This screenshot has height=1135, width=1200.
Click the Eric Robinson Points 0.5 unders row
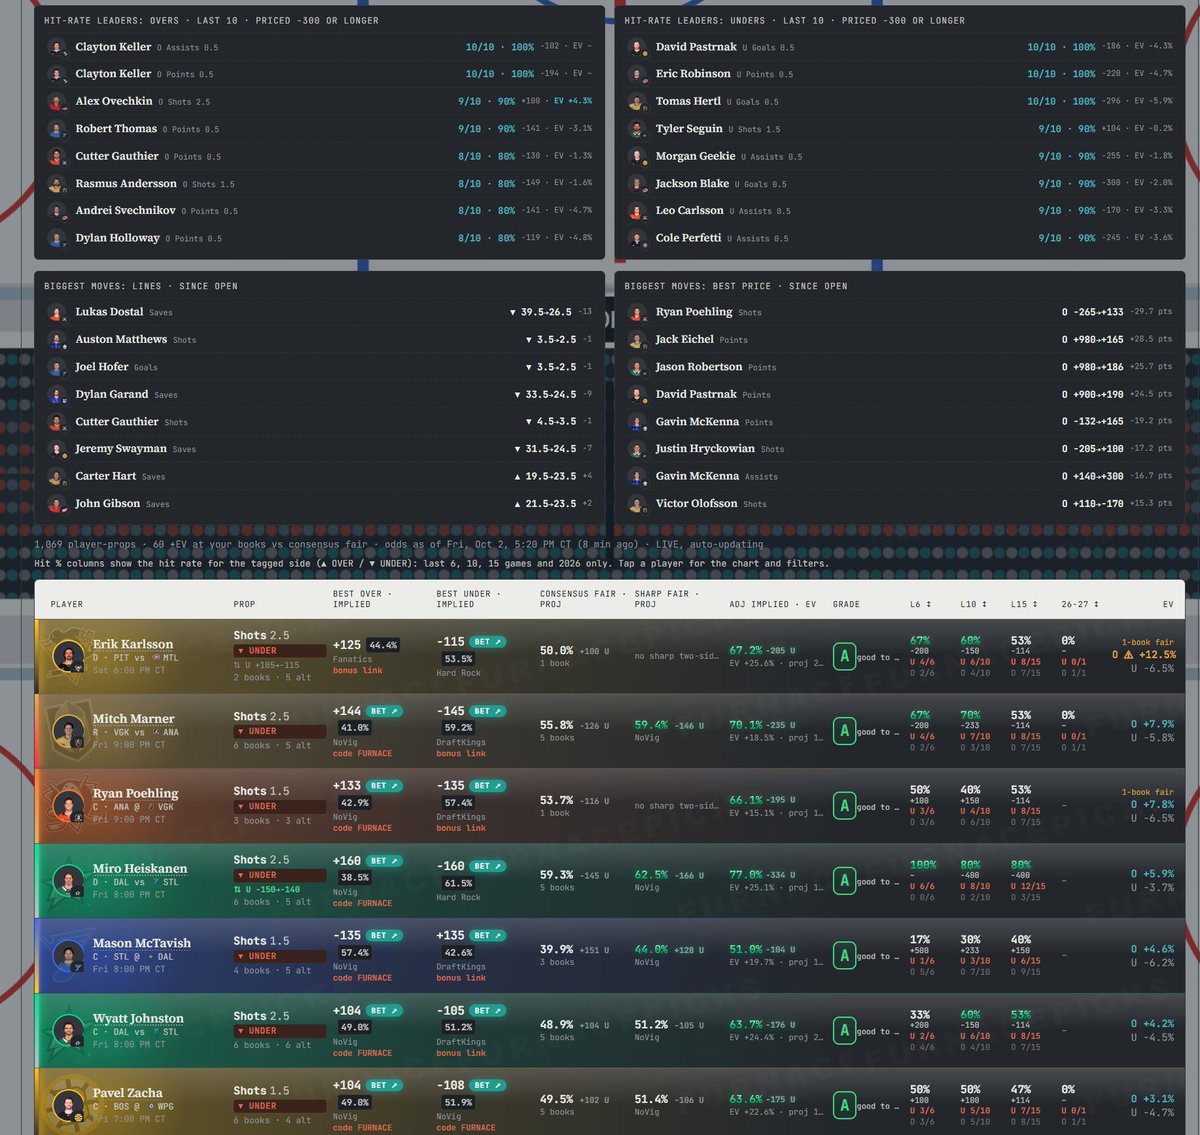pyautogui.click(x=900, y=74)
